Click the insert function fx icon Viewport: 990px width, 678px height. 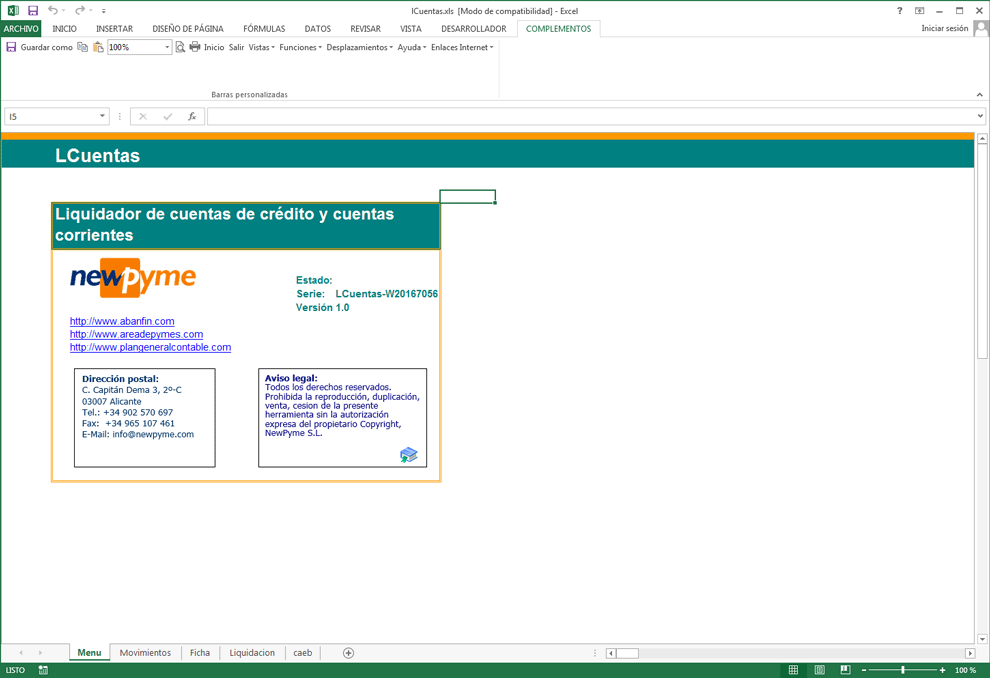coord(192,116)
